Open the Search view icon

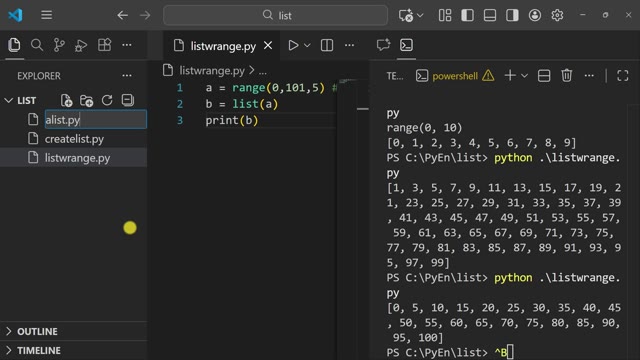coord(37,45)
